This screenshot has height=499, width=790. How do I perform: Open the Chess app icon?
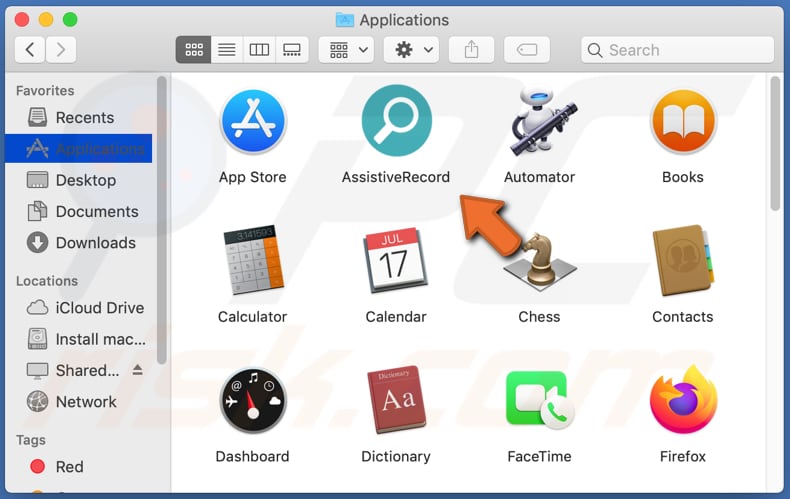[x=540, y=262]
